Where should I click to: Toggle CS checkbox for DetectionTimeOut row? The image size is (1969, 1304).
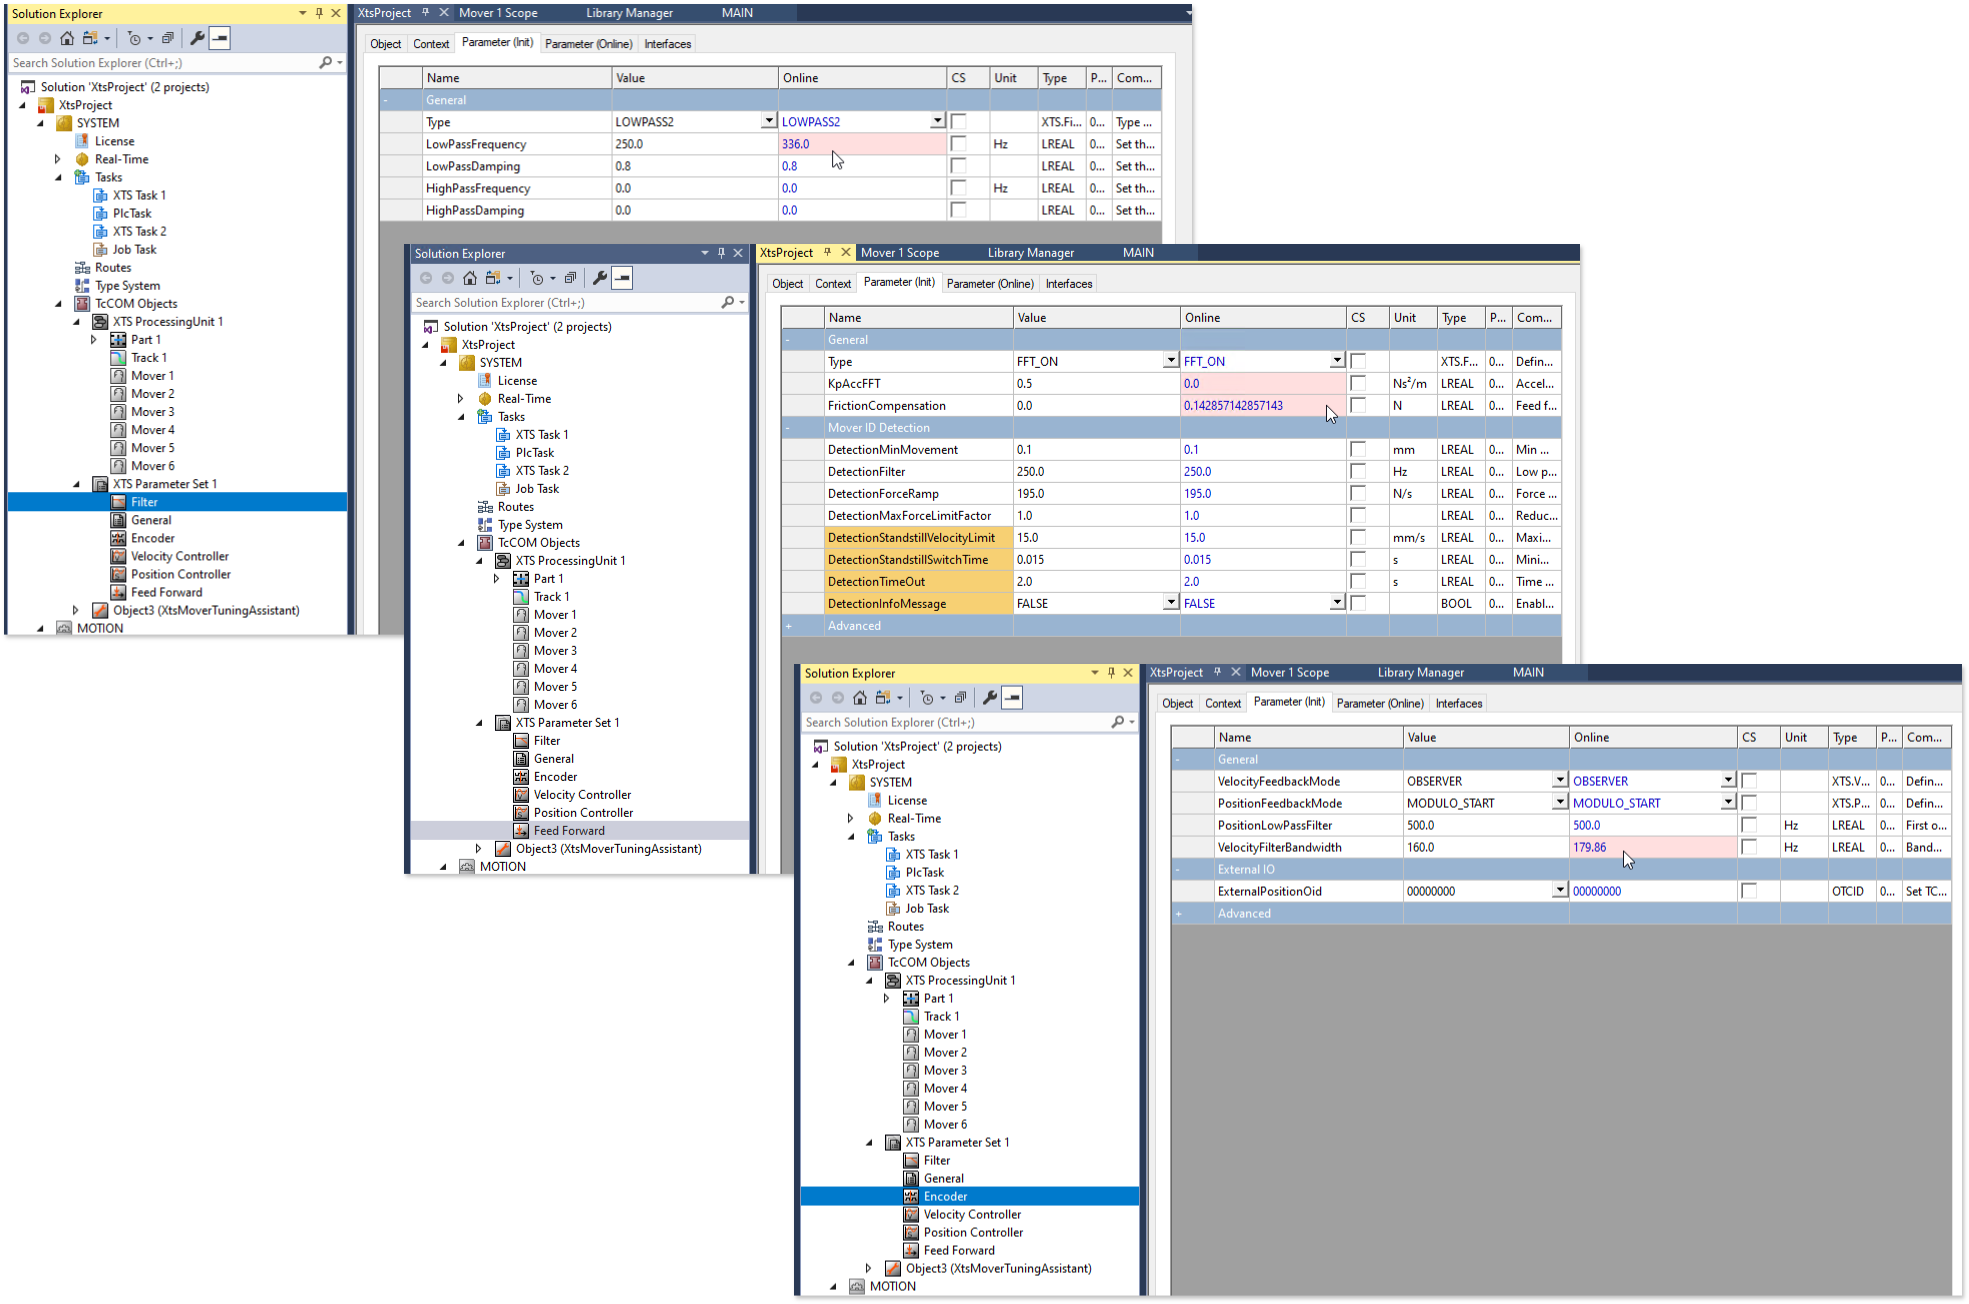click(x=1358, y=582)
